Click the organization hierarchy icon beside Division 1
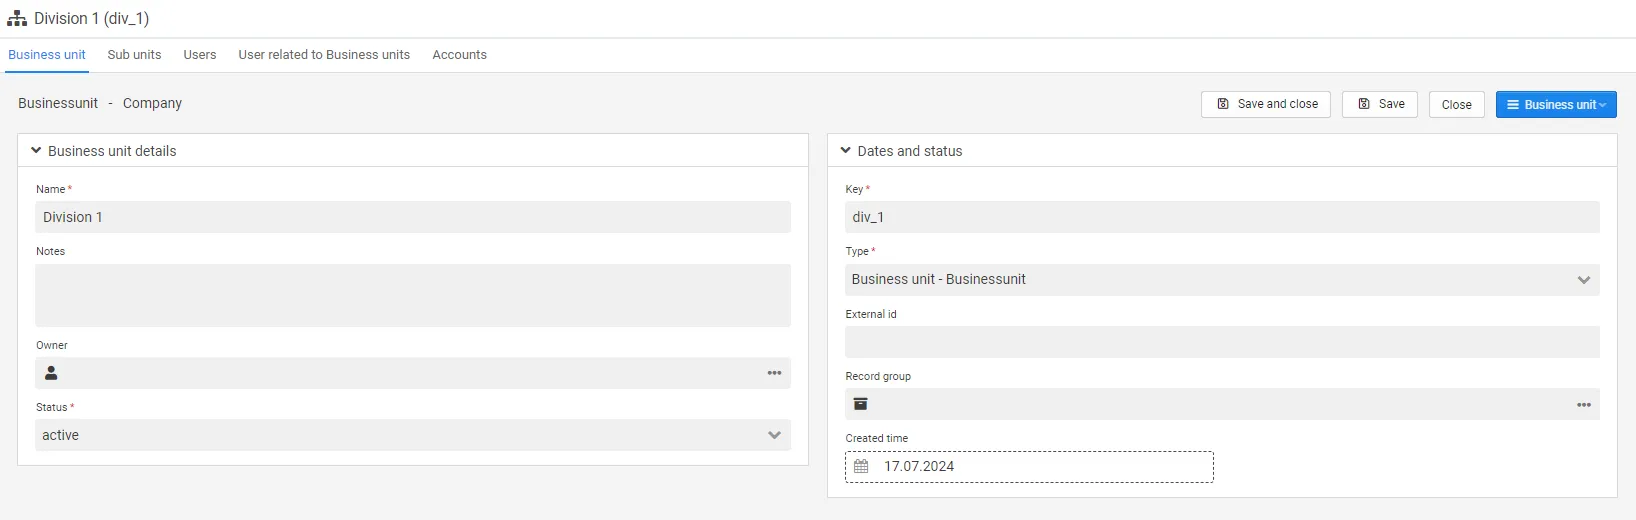Viewport: 1636px width, 520px height. coord(17,19)
